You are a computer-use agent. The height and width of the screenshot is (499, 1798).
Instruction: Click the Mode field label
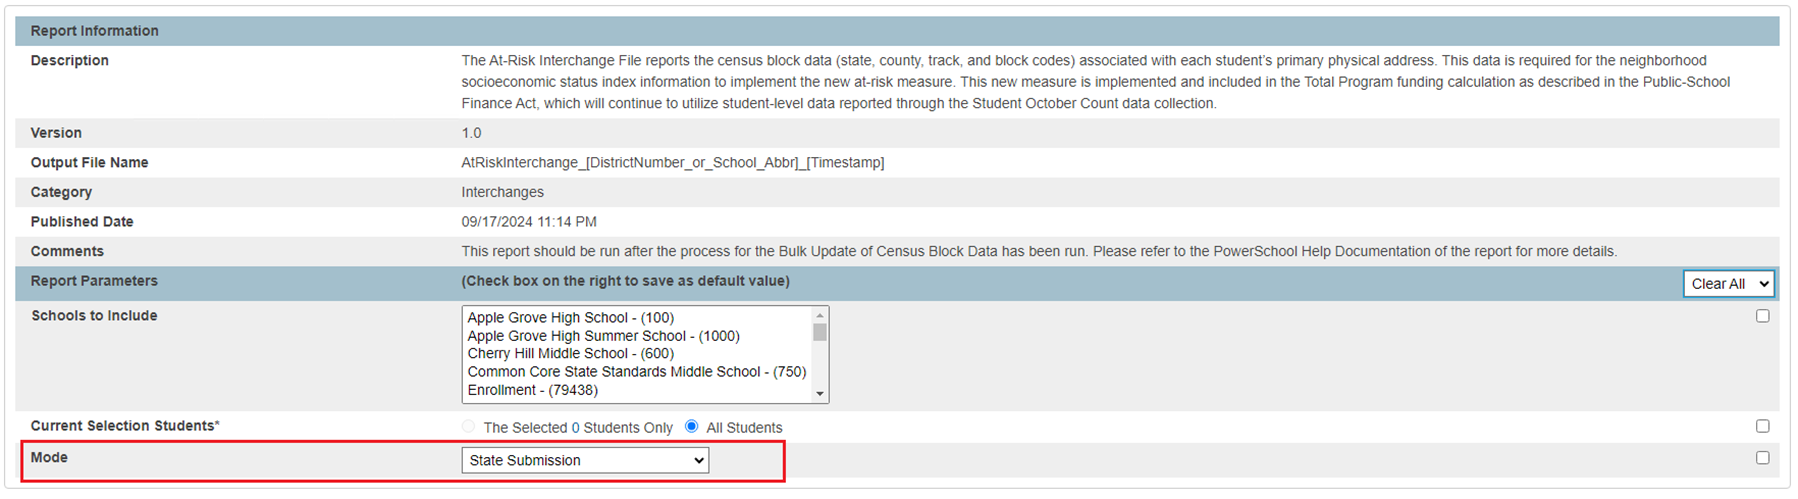coord(49,457)
